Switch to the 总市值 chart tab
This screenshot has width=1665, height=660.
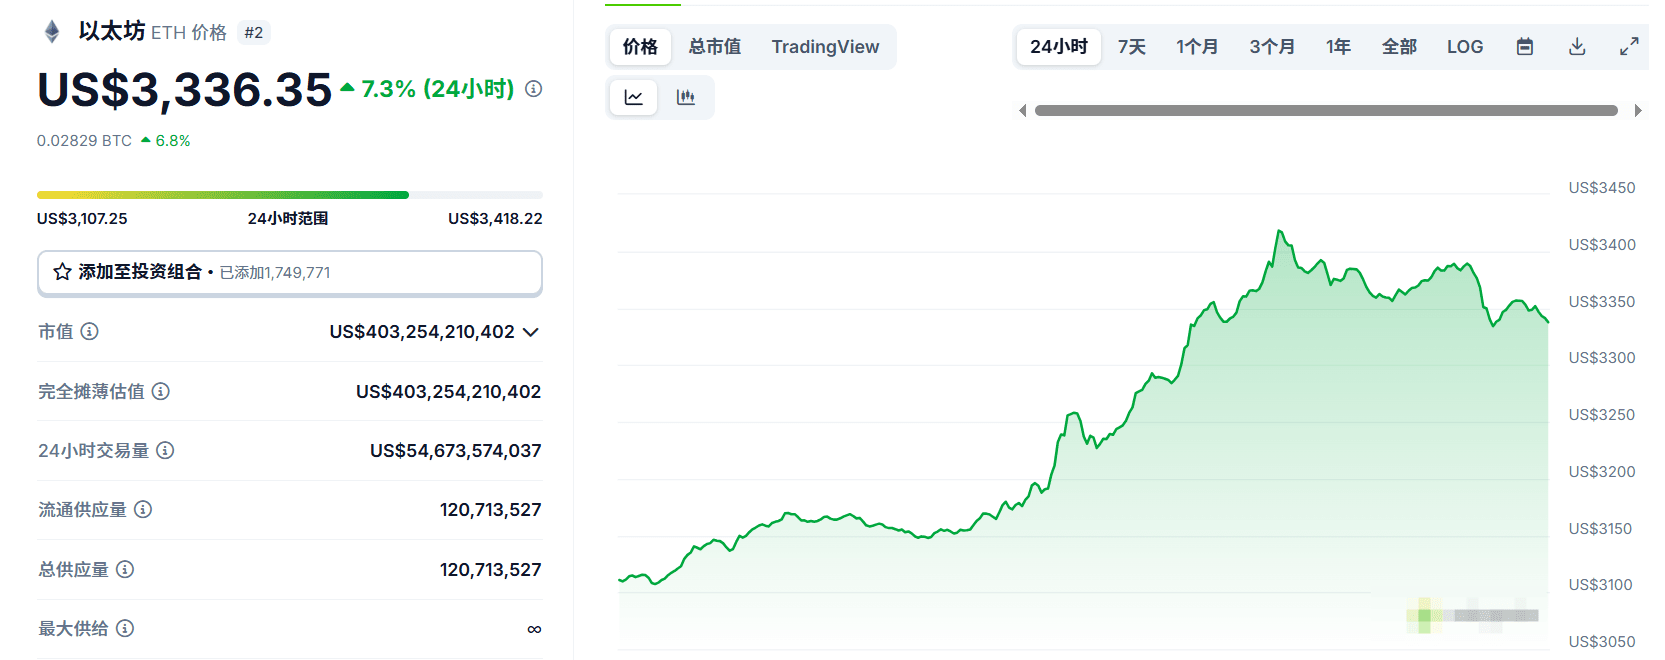pyautogui.click(x=715, y=47)
